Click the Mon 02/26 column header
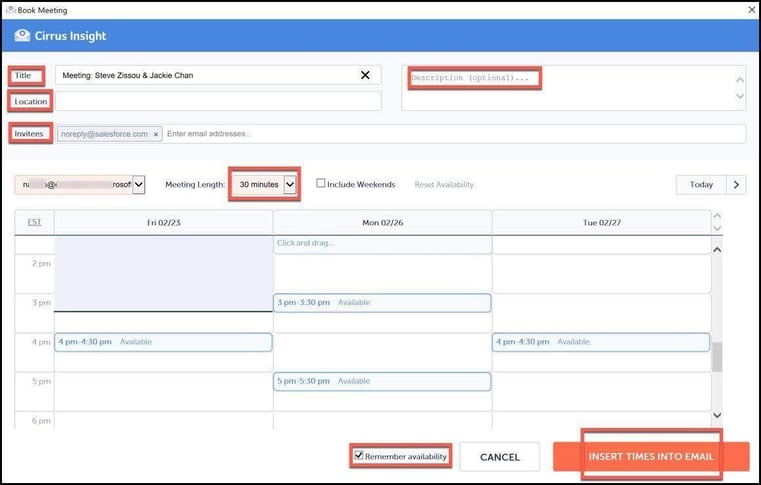The height and width of the screenshot is (485, 761). tap(382, 222)
